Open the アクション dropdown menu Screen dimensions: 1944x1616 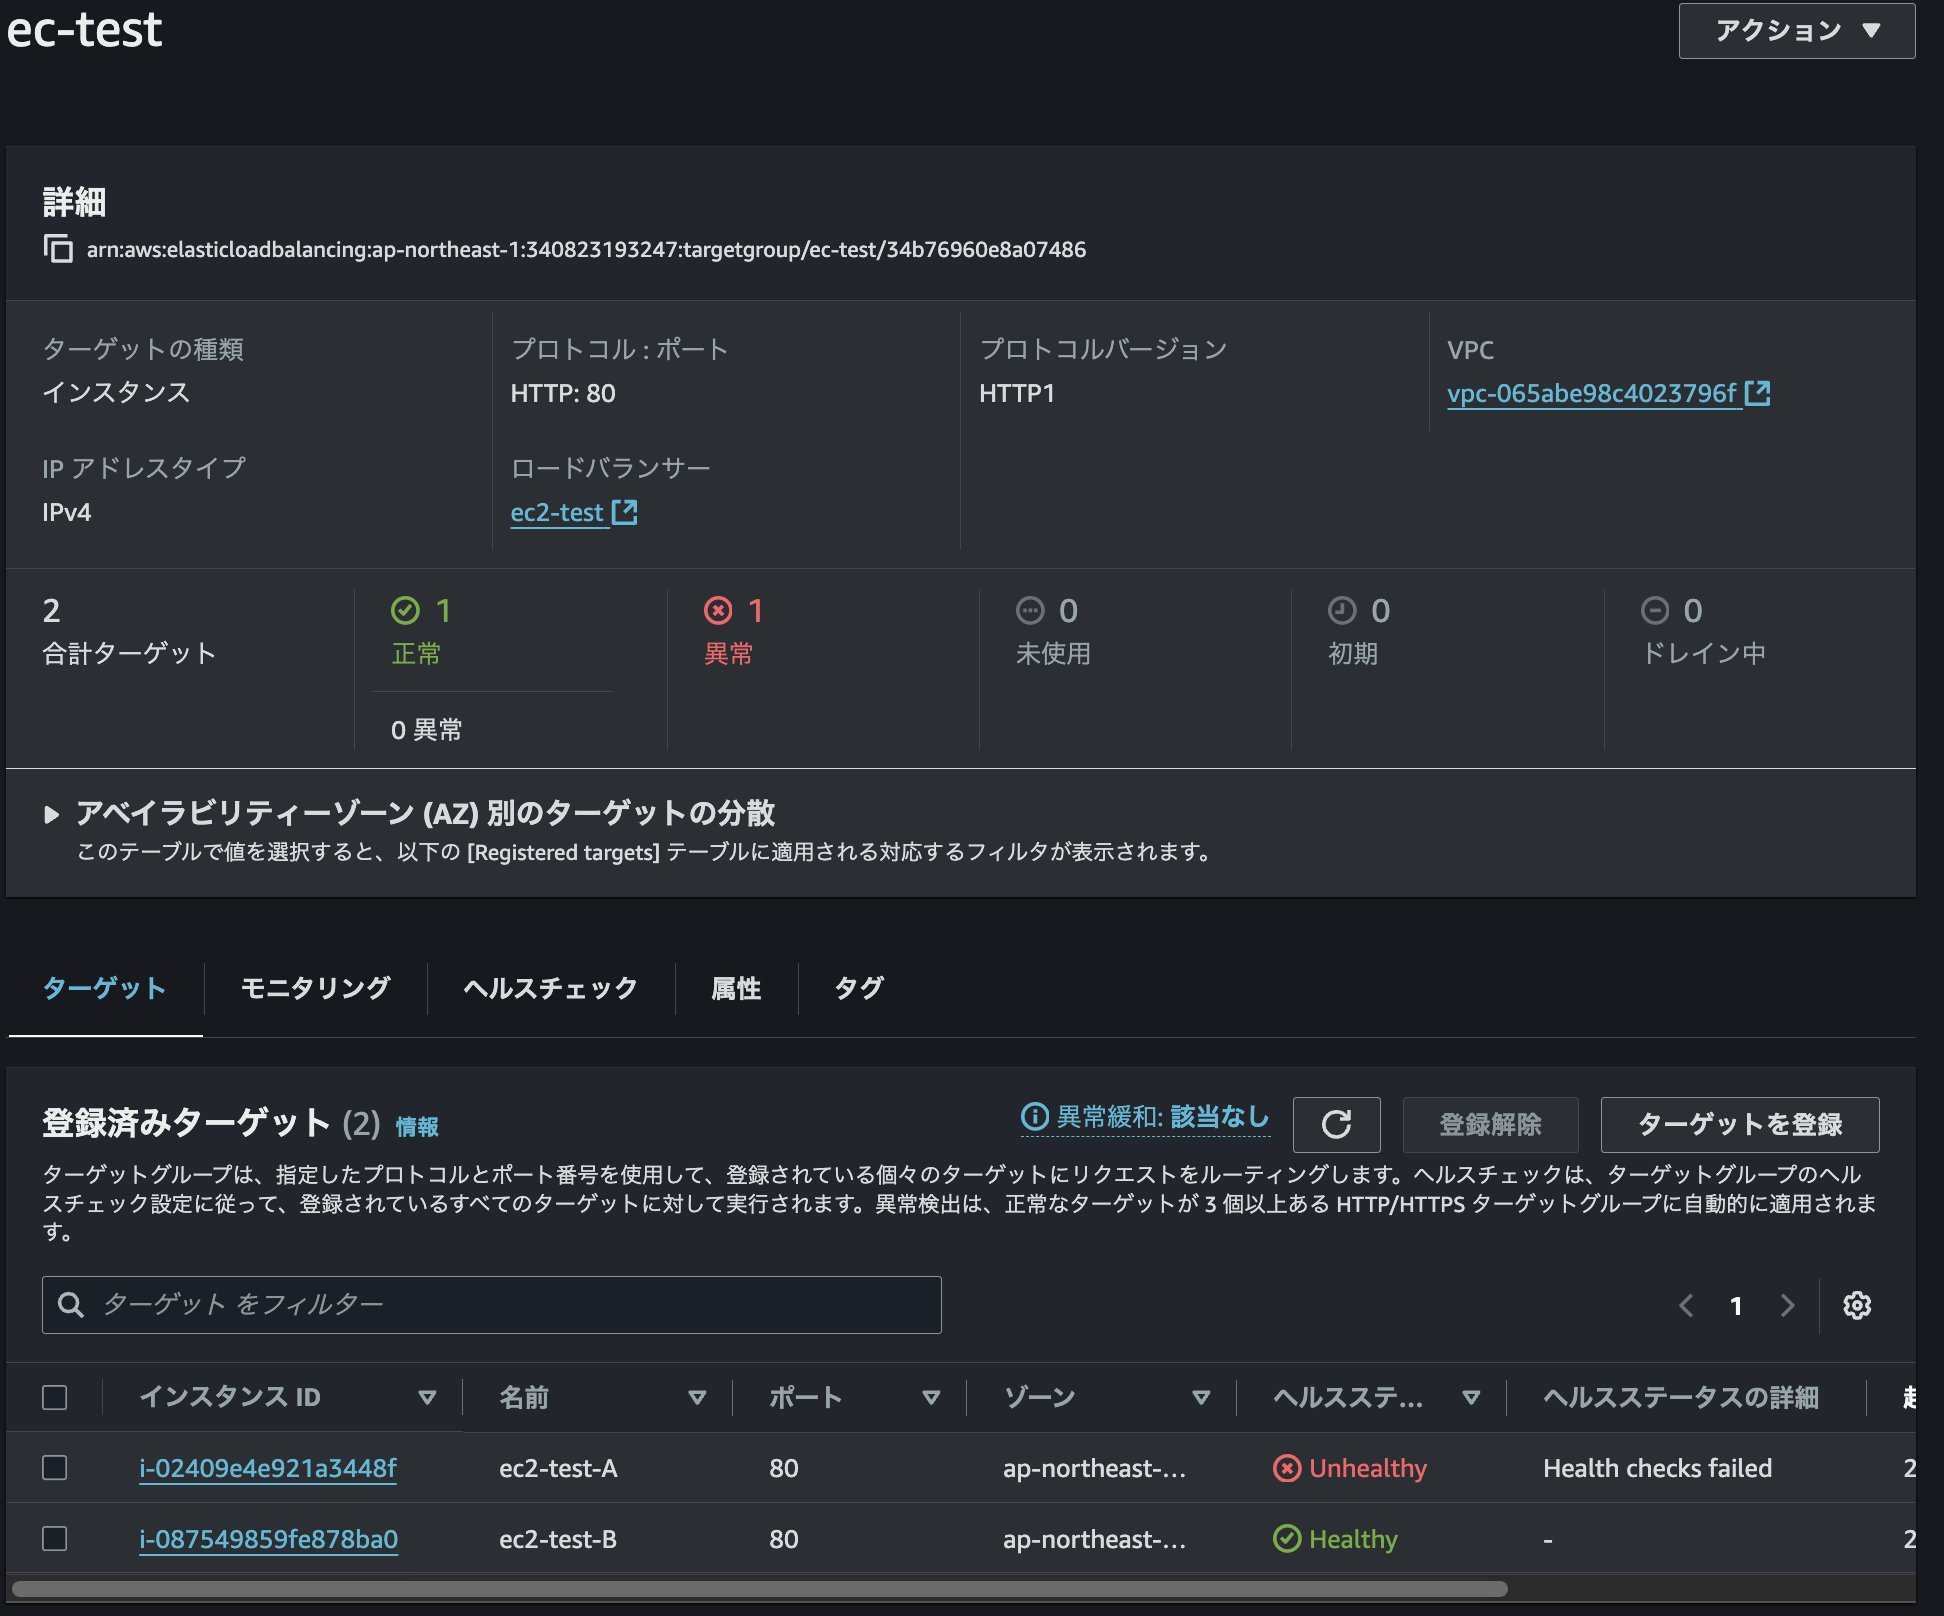coord(1796,30)
